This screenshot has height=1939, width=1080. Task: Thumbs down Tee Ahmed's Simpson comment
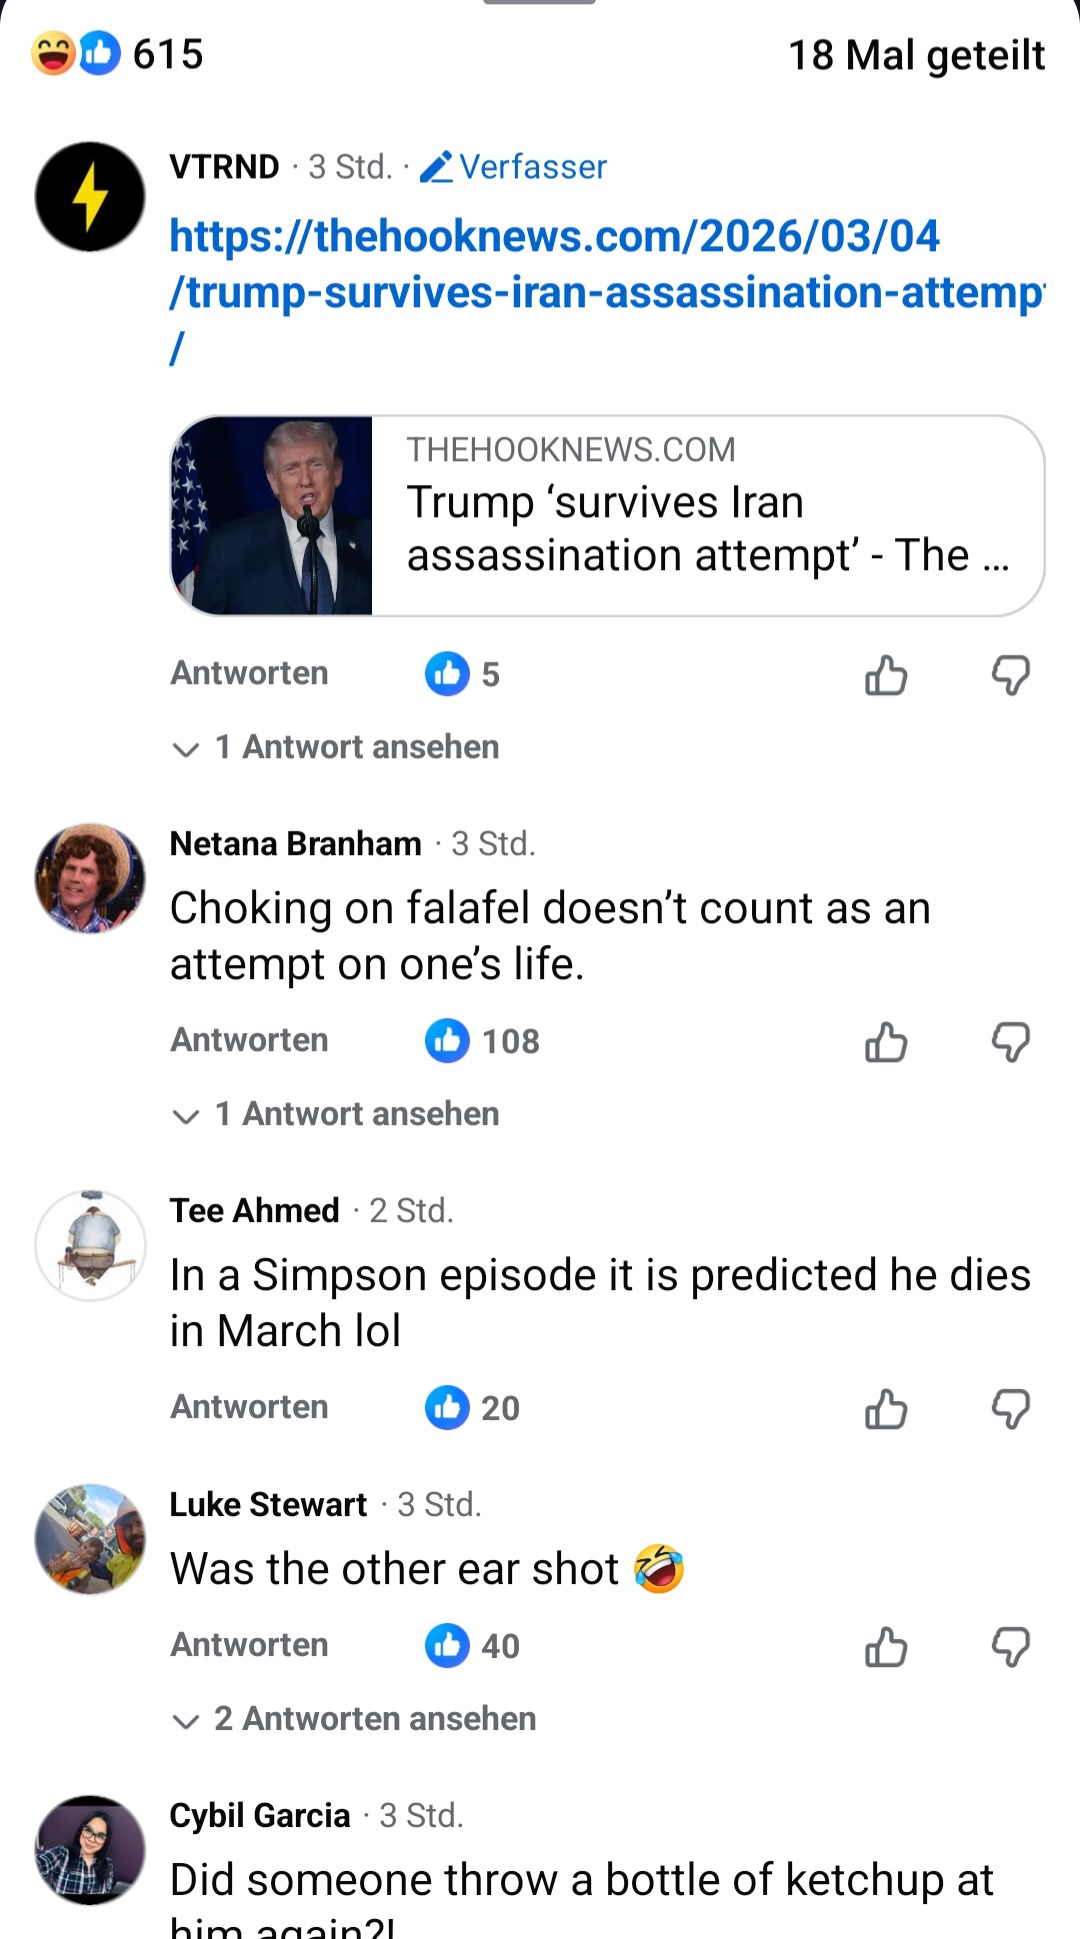click(1010, 1410)
